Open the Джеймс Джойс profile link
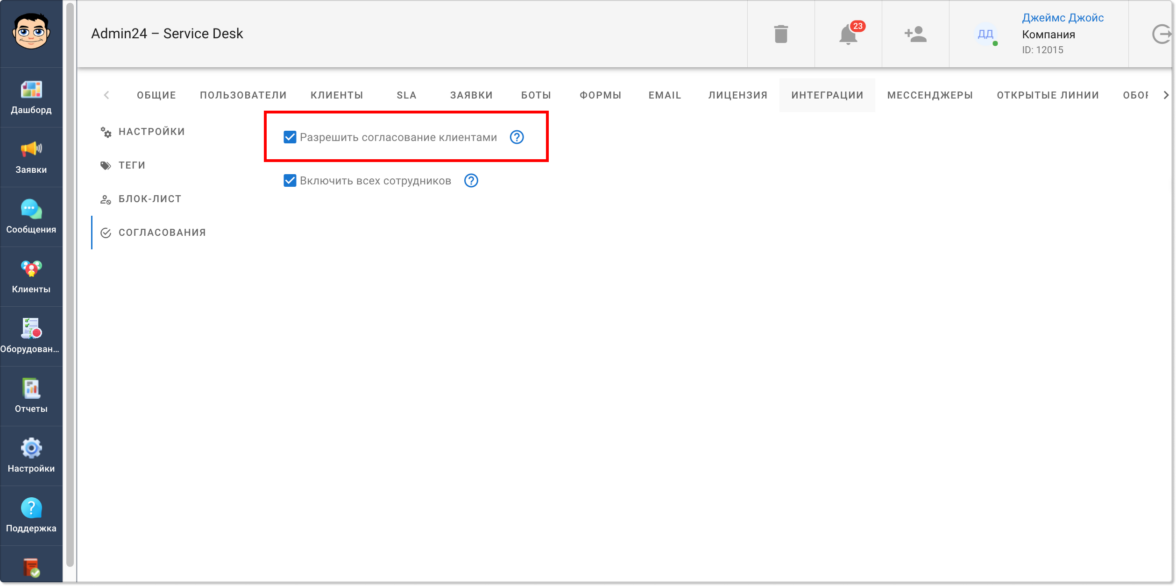Image resolution: width=1176 pixels, height=586 pixels. point(1062,17)
